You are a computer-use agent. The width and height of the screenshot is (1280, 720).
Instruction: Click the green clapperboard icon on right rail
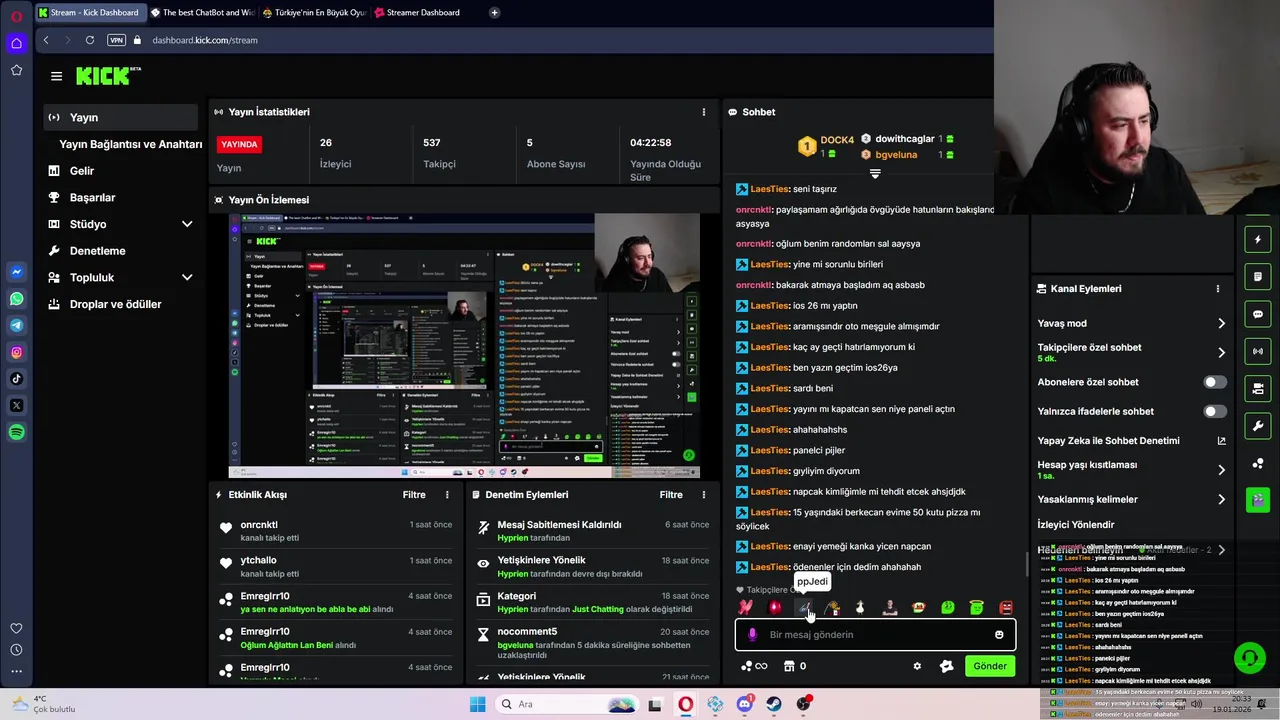click(x=1258, y=499)
